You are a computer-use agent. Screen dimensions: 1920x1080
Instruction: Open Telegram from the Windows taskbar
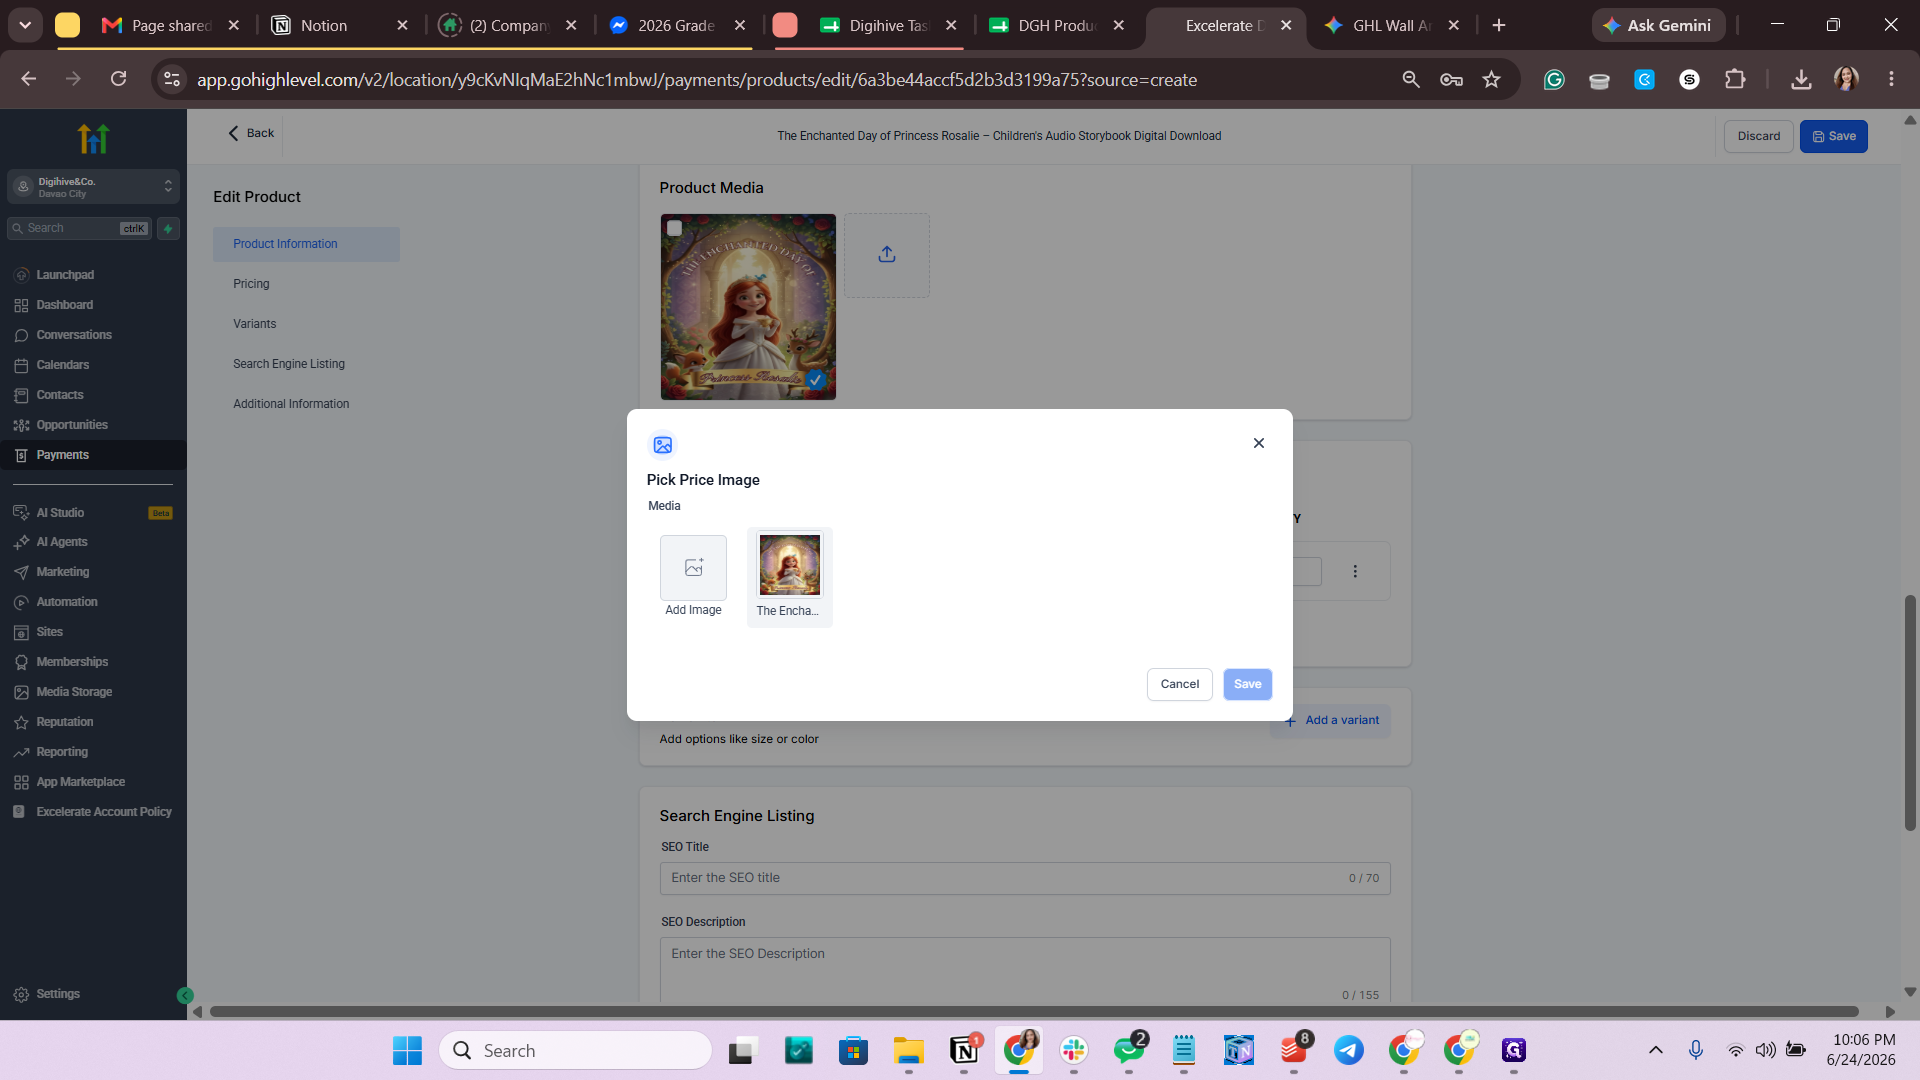1349,1050
